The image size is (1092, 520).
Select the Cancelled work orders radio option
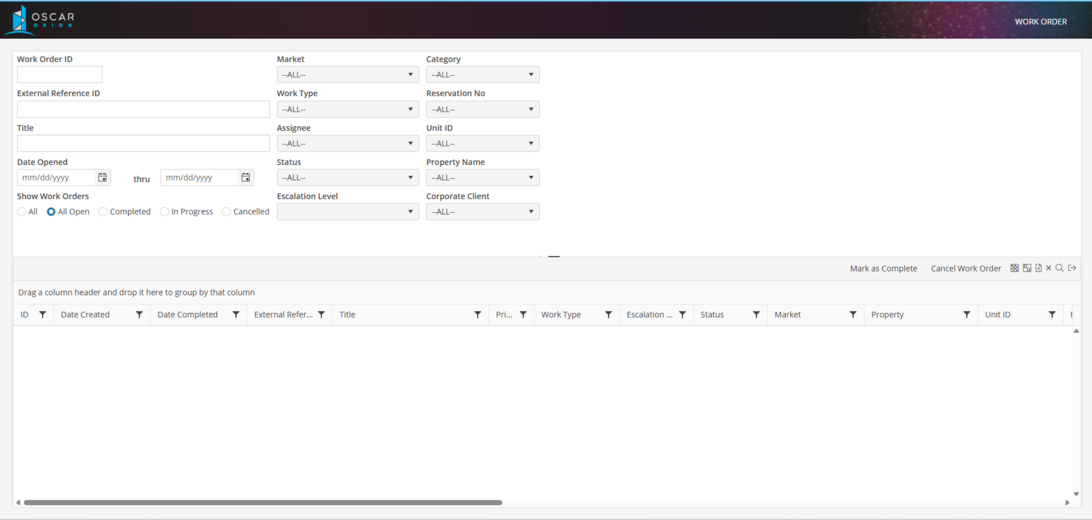(x=226, y=212)
